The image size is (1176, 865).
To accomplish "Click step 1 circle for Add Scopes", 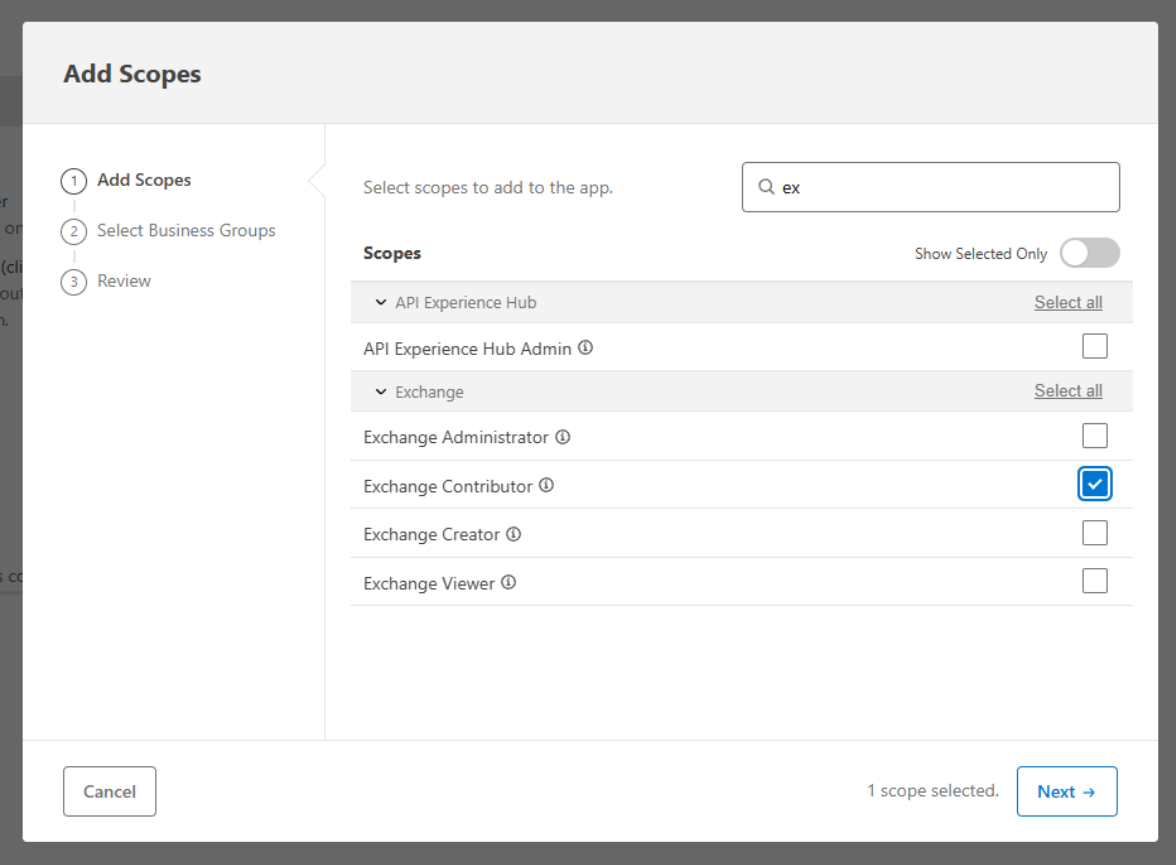I will (74, 181).
